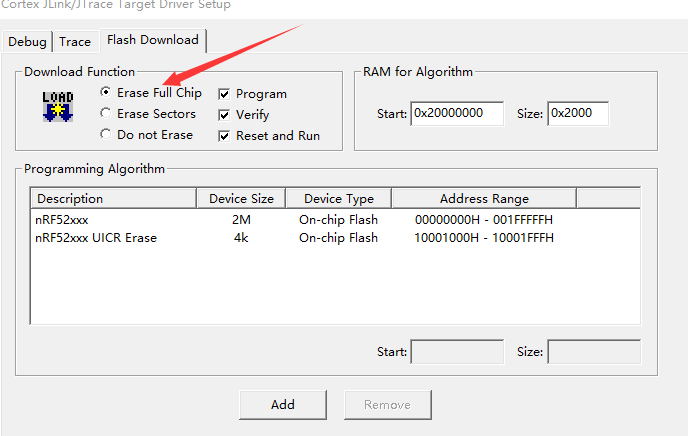The image size is (688, 436).
Task: Click Programming Algorithm Start field
Action: pos(457,352)
